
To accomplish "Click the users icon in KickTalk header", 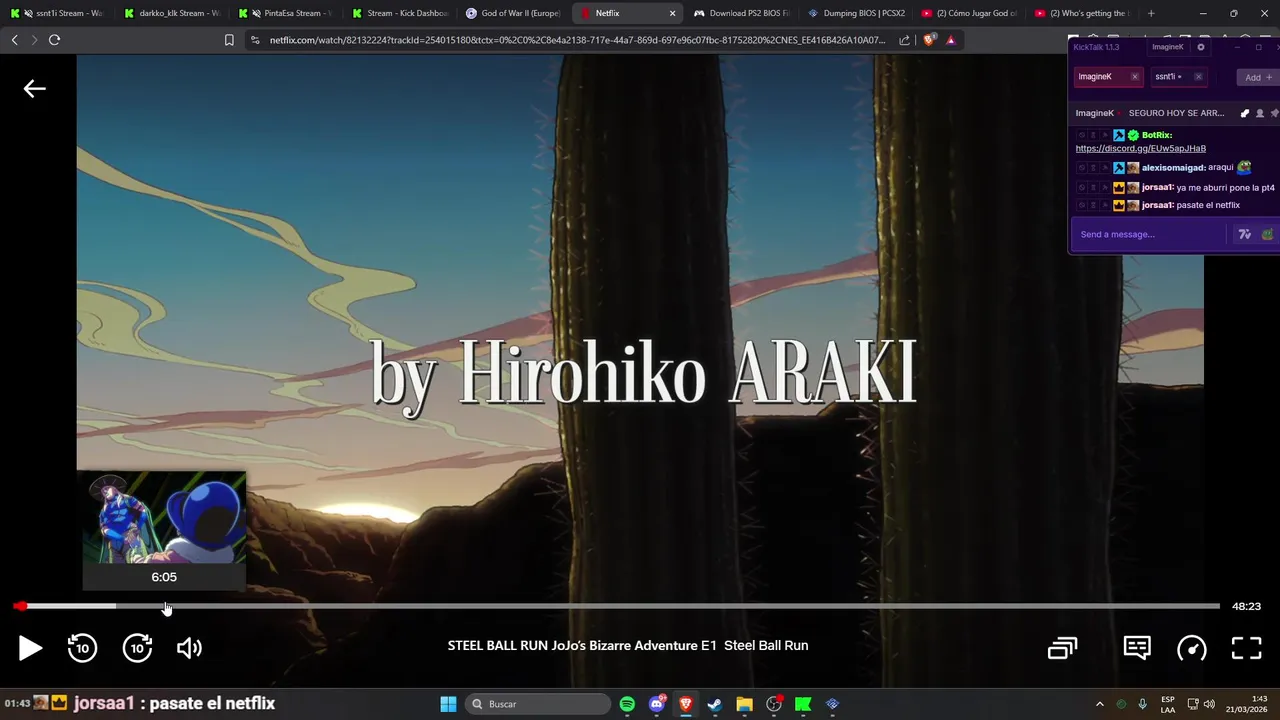I will tap(1259, 113).
